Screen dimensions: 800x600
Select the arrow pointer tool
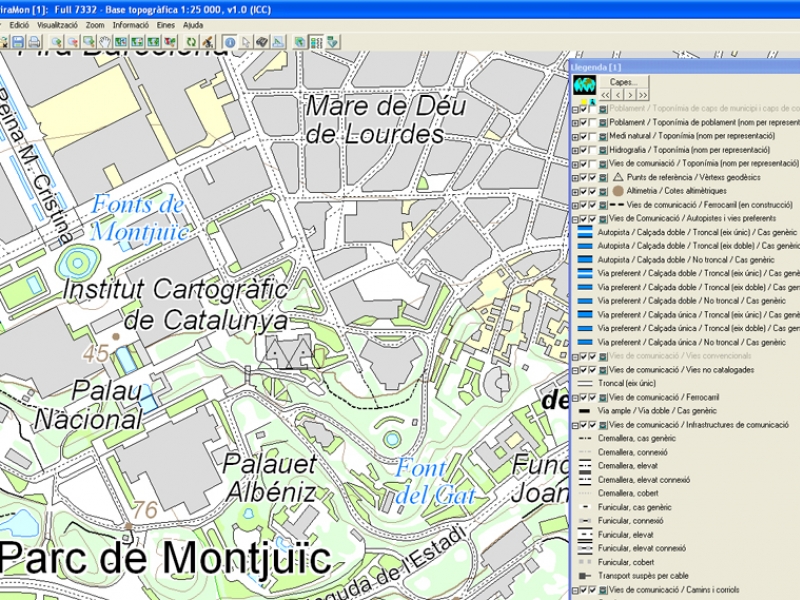[x=245, y=42]
